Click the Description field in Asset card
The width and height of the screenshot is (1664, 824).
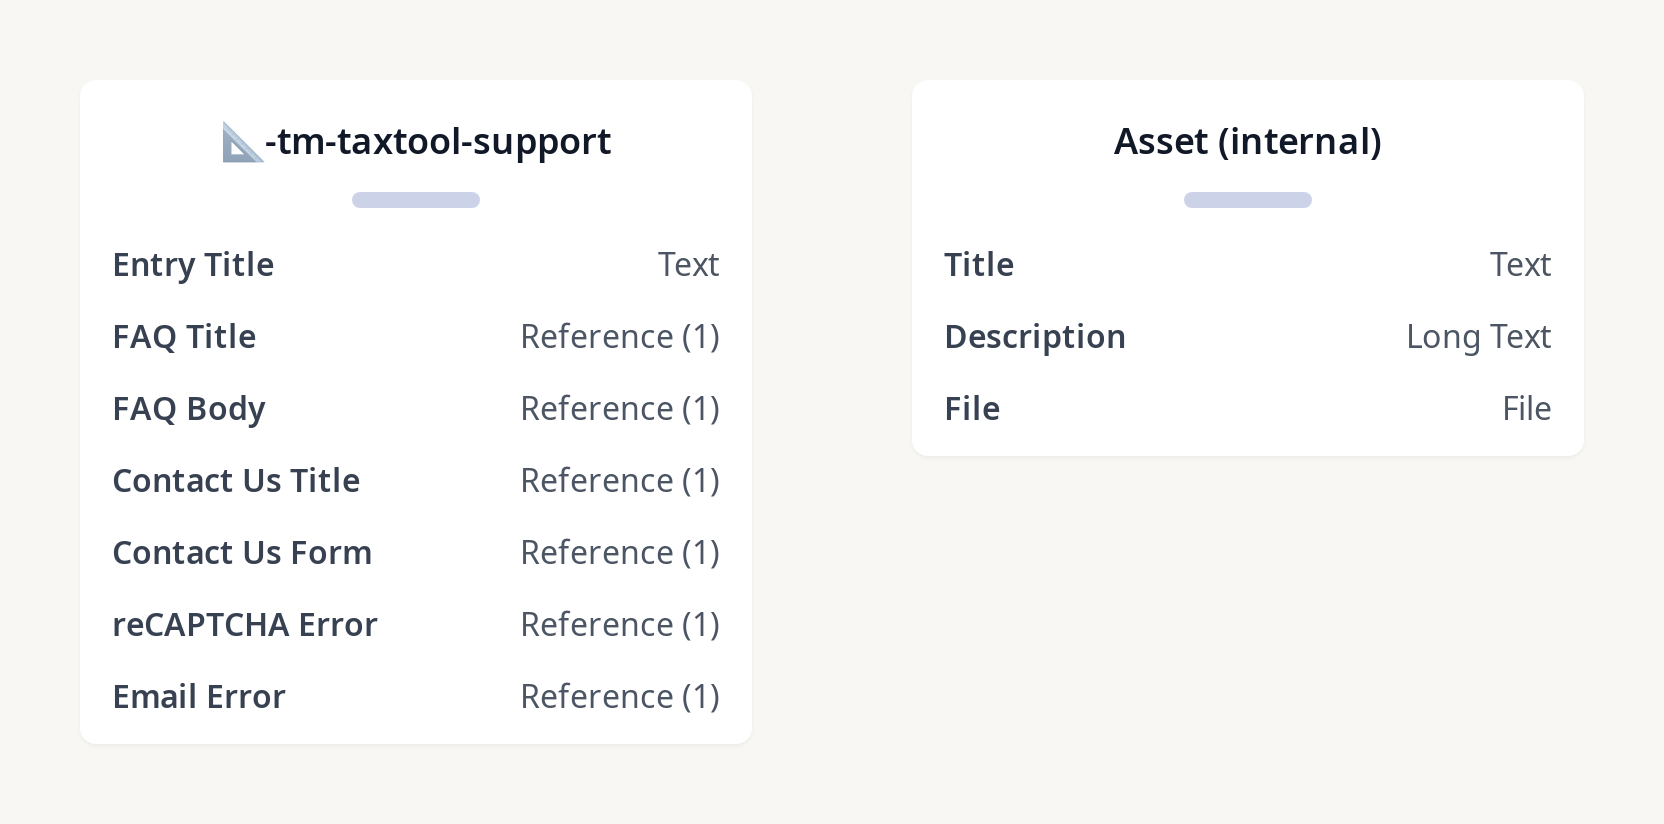[1035, 337]
